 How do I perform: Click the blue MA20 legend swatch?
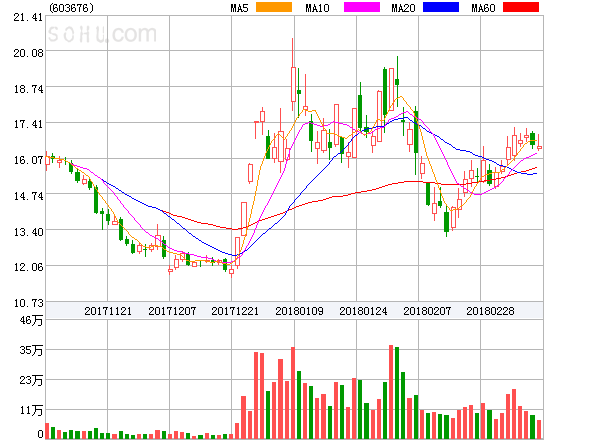tap(441, 7)
